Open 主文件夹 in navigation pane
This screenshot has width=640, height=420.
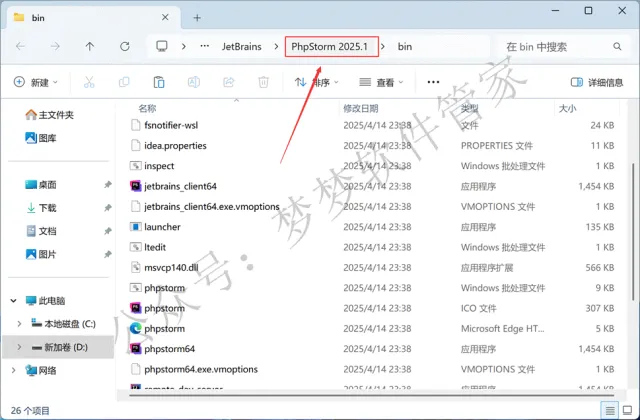coord(49,115)
